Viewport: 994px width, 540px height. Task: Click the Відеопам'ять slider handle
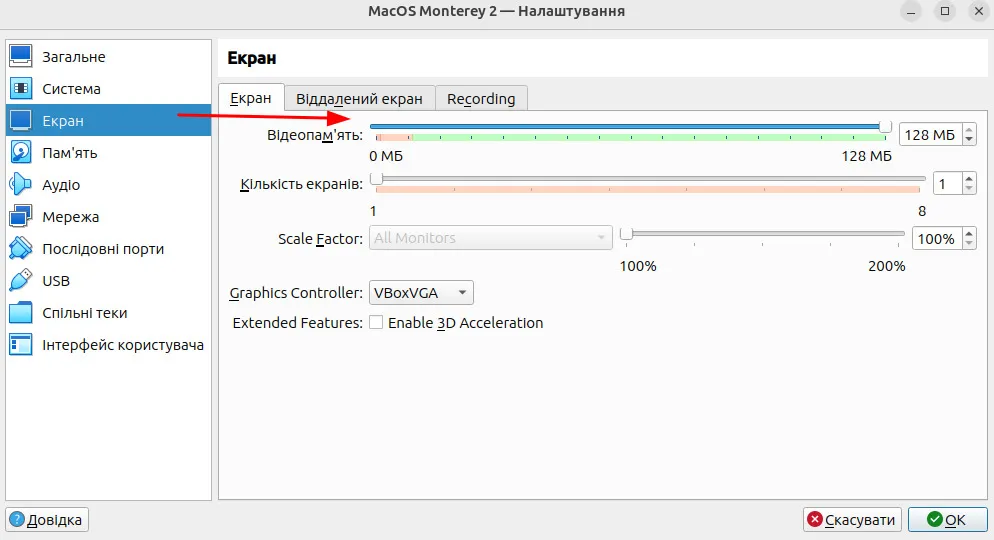(885, 127)
